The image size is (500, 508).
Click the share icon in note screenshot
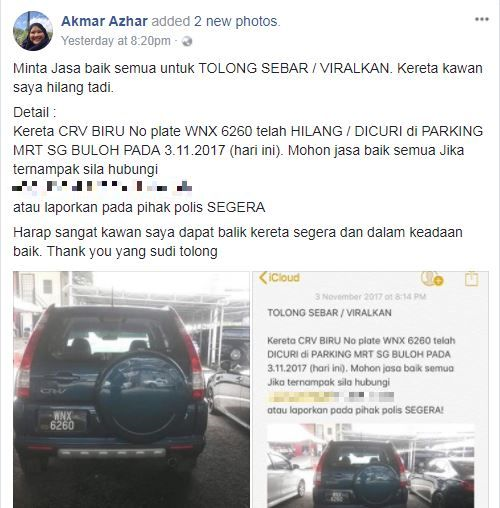(x=471, y=279)
